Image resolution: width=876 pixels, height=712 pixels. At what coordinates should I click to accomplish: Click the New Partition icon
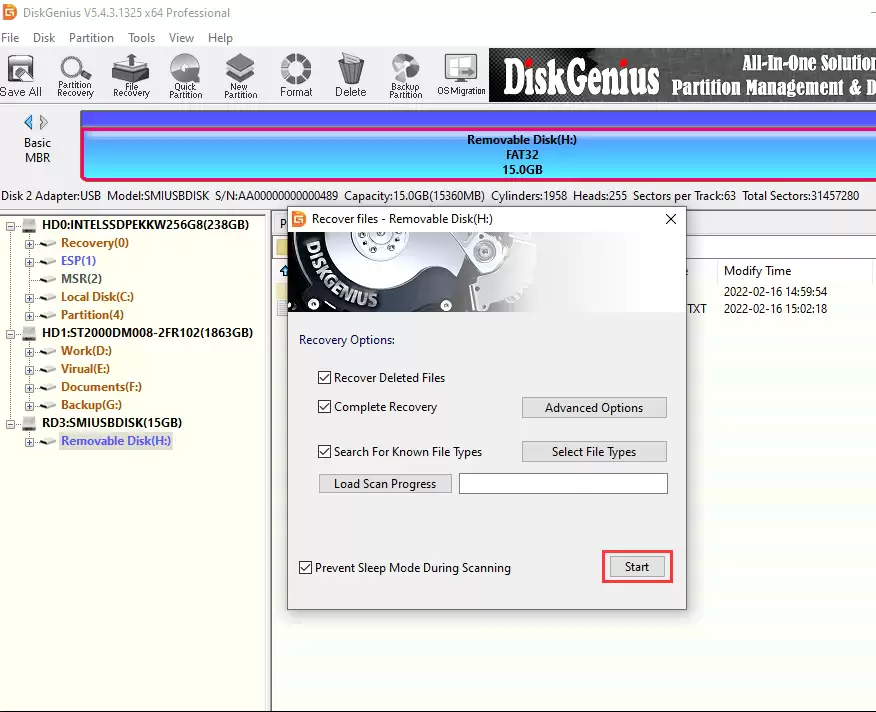coord(239,75)
